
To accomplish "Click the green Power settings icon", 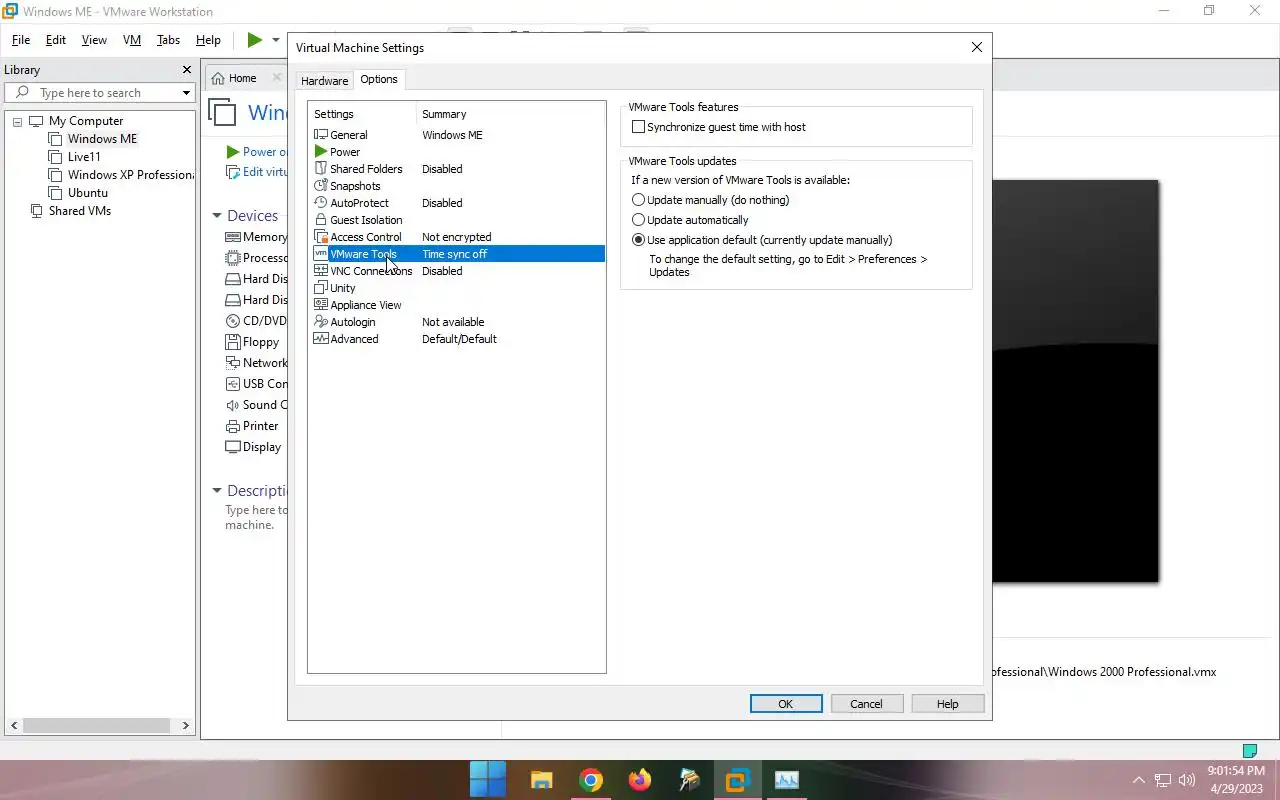I will pyautogui.click(x=320, y=152).
